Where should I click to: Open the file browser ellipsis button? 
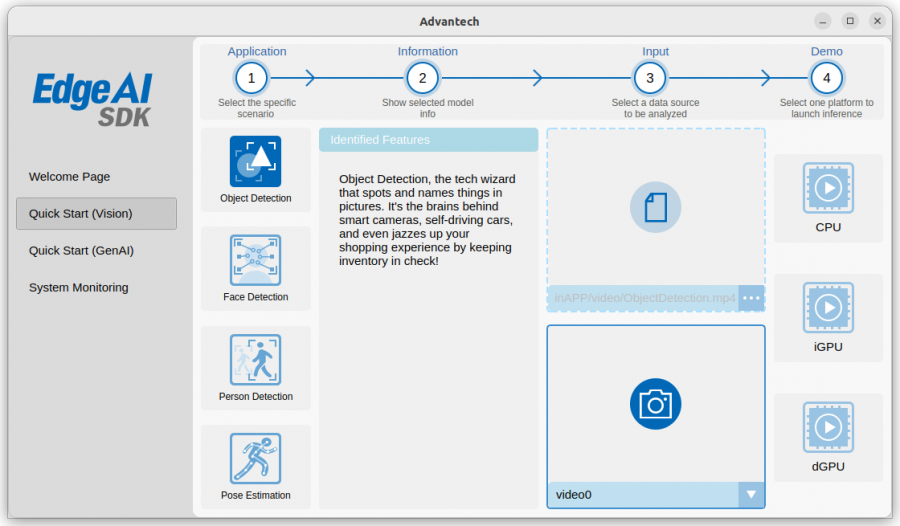(x=751, y=298)
